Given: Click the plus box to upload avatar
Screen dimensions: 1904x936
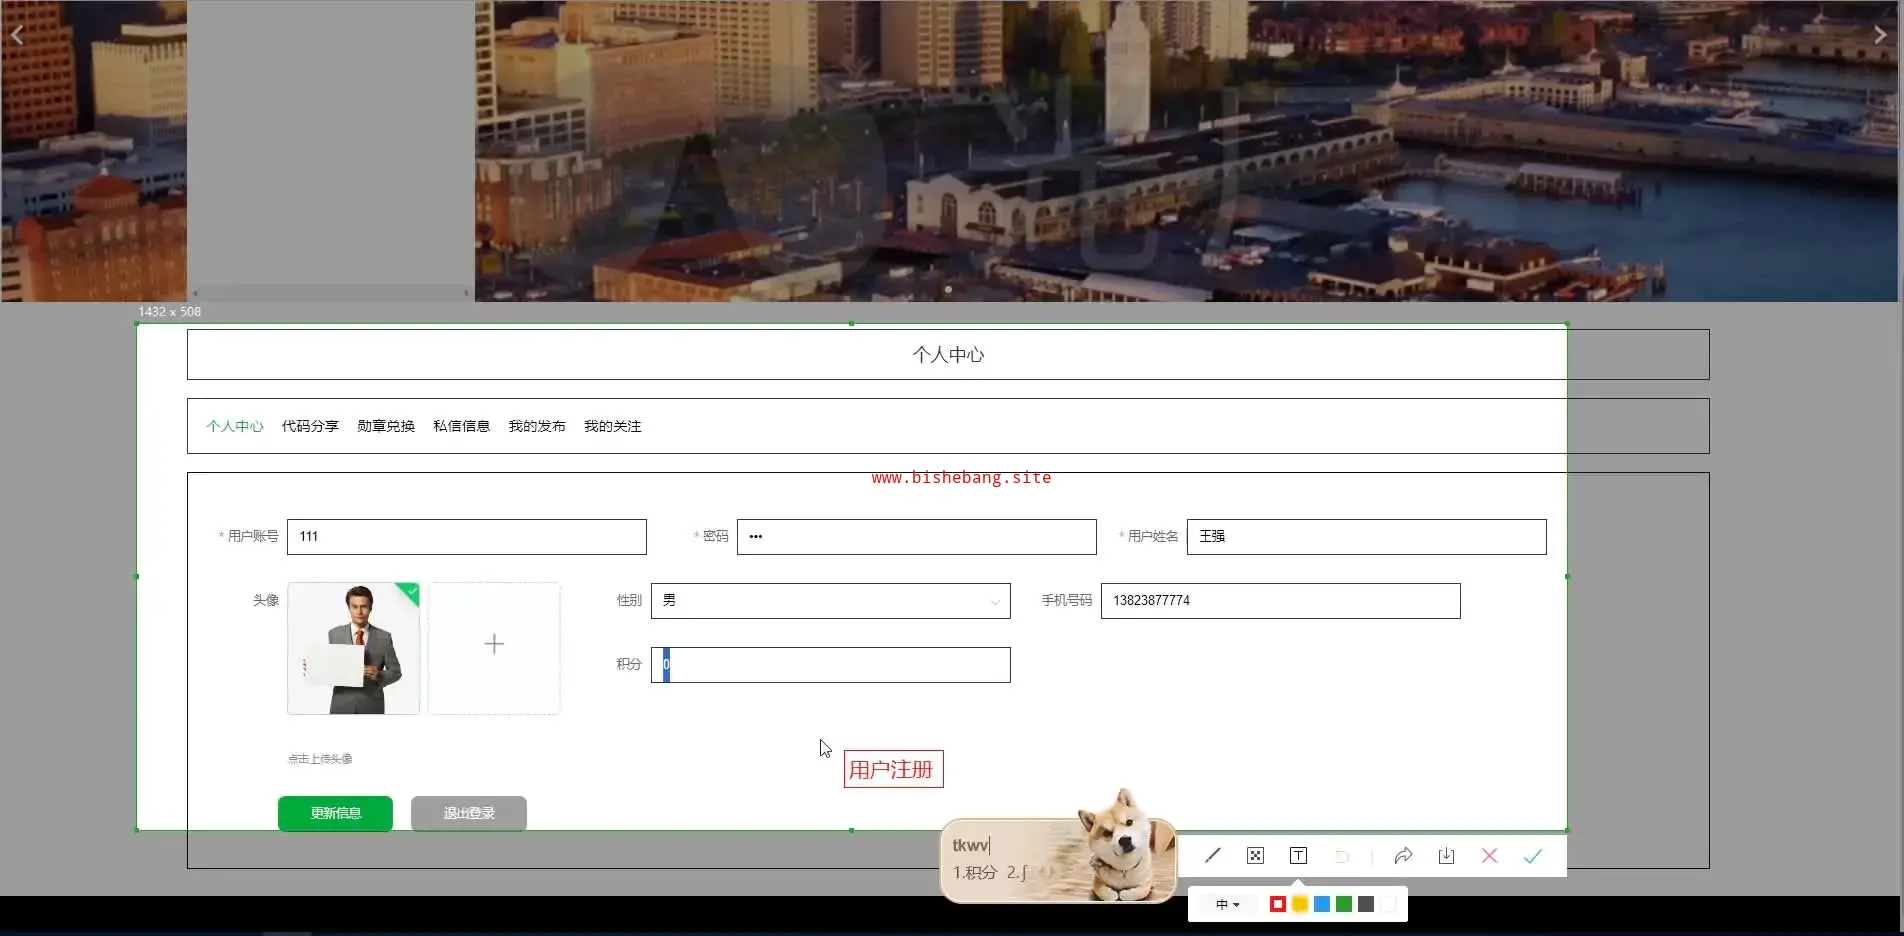Looking at the screenshot, I should point(494,648).
